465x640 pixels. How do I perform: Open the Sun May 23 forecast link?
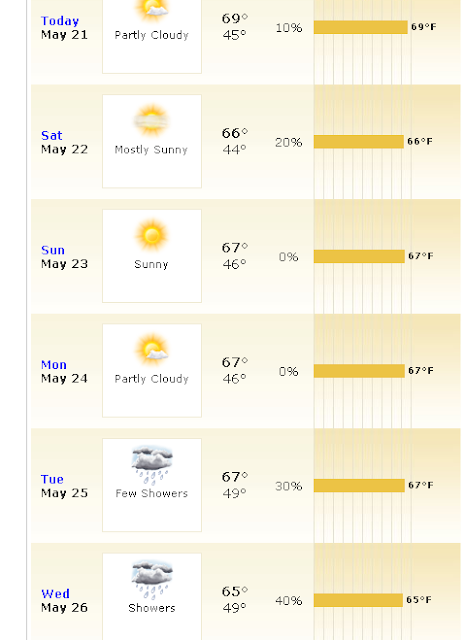click(x=53, y=250)
